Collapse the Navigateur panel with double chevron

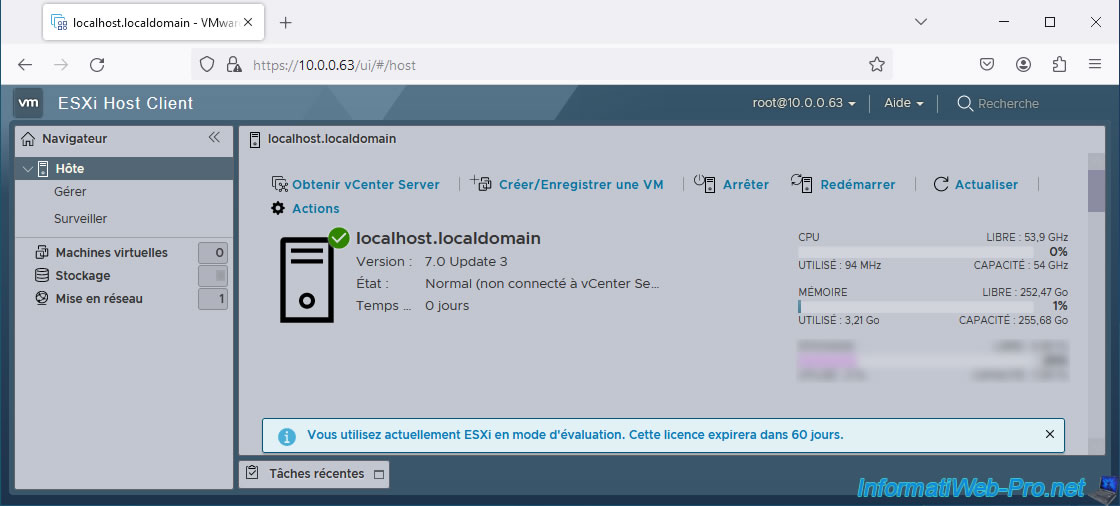[x=214, y=138]
